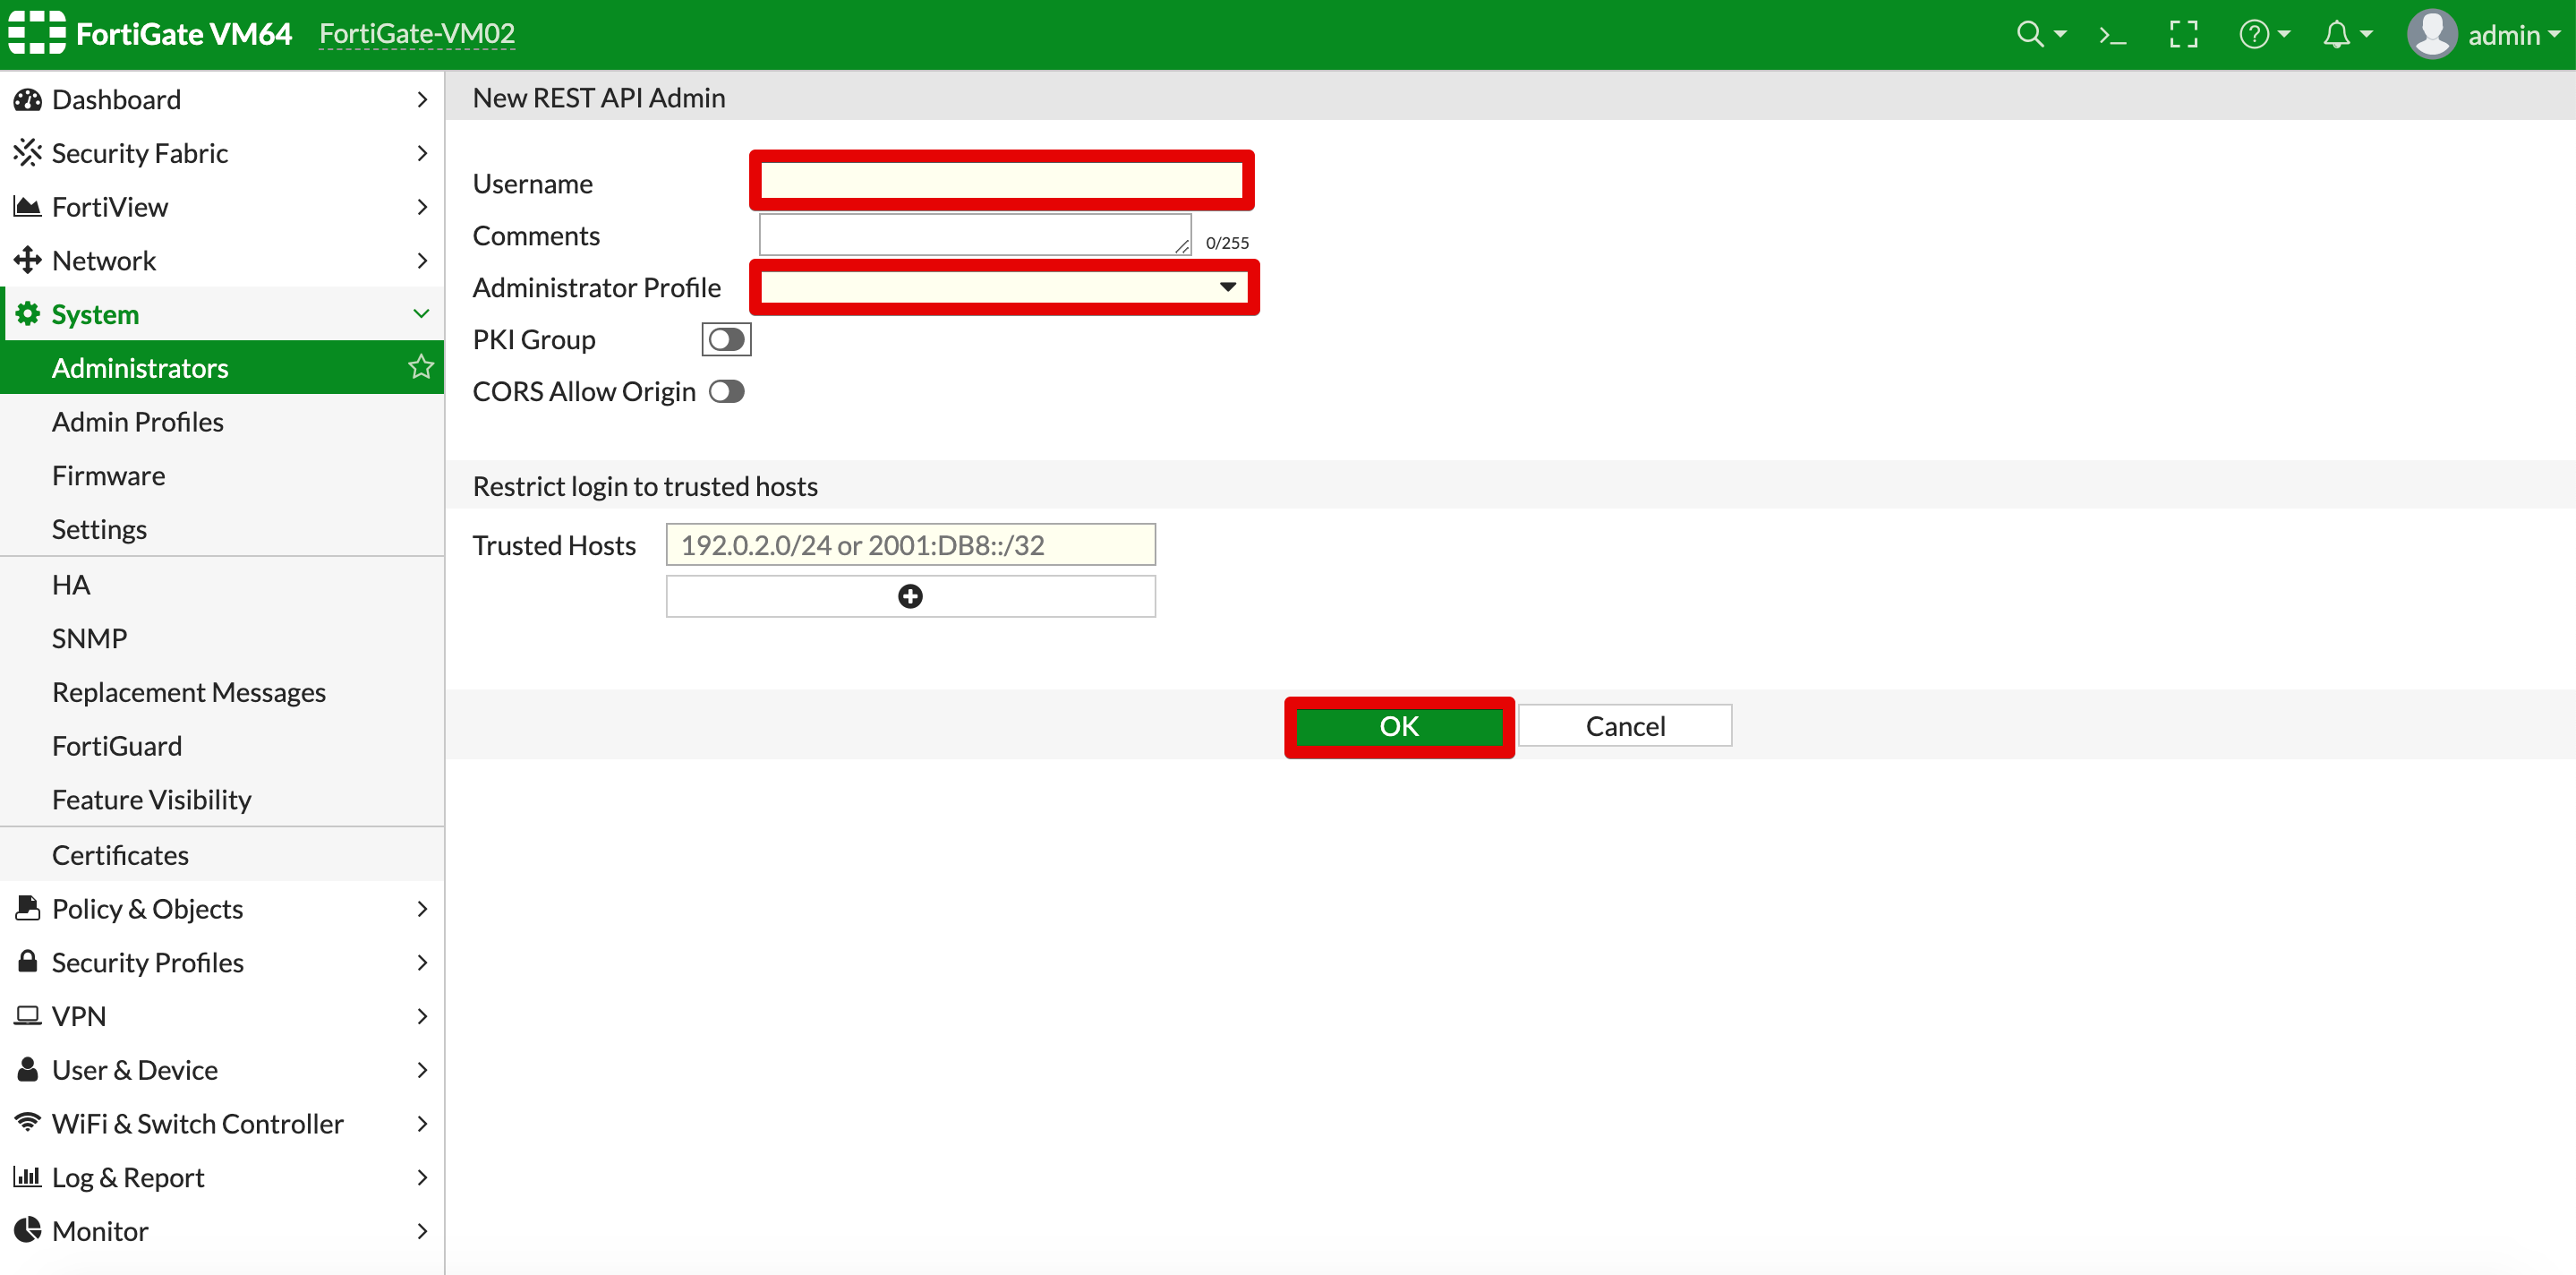This screenshot has width=2576, height=1275.
Task: Collapse the System menu section
Action: (x=421, y=314)
